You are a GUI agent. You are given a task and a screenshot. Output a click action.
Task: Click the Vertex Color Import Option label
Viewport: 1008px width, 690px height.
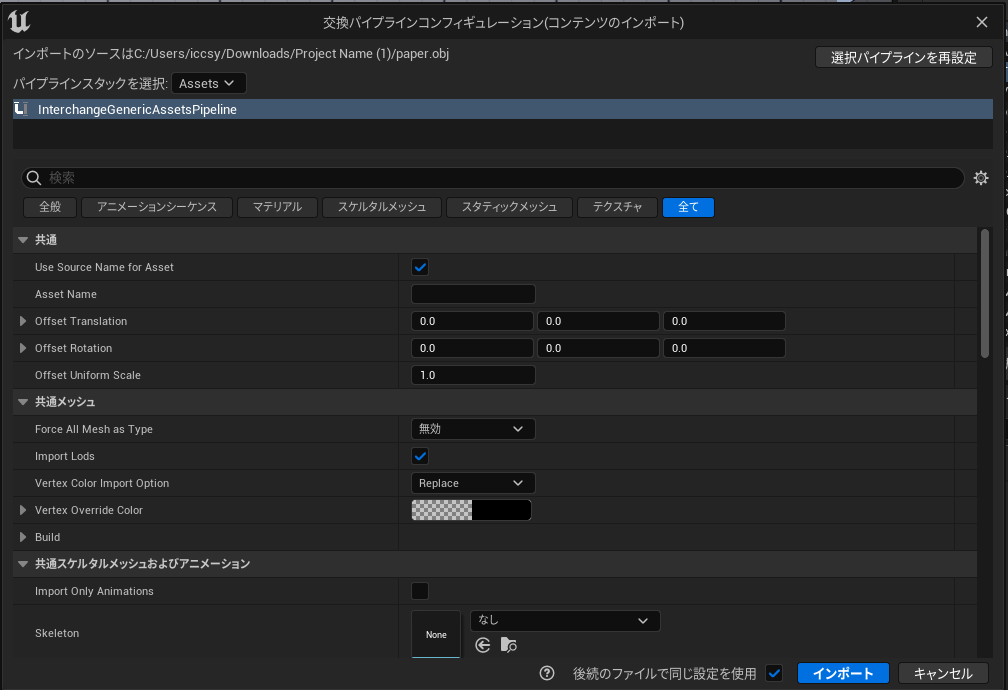click(x=102, y=483)
